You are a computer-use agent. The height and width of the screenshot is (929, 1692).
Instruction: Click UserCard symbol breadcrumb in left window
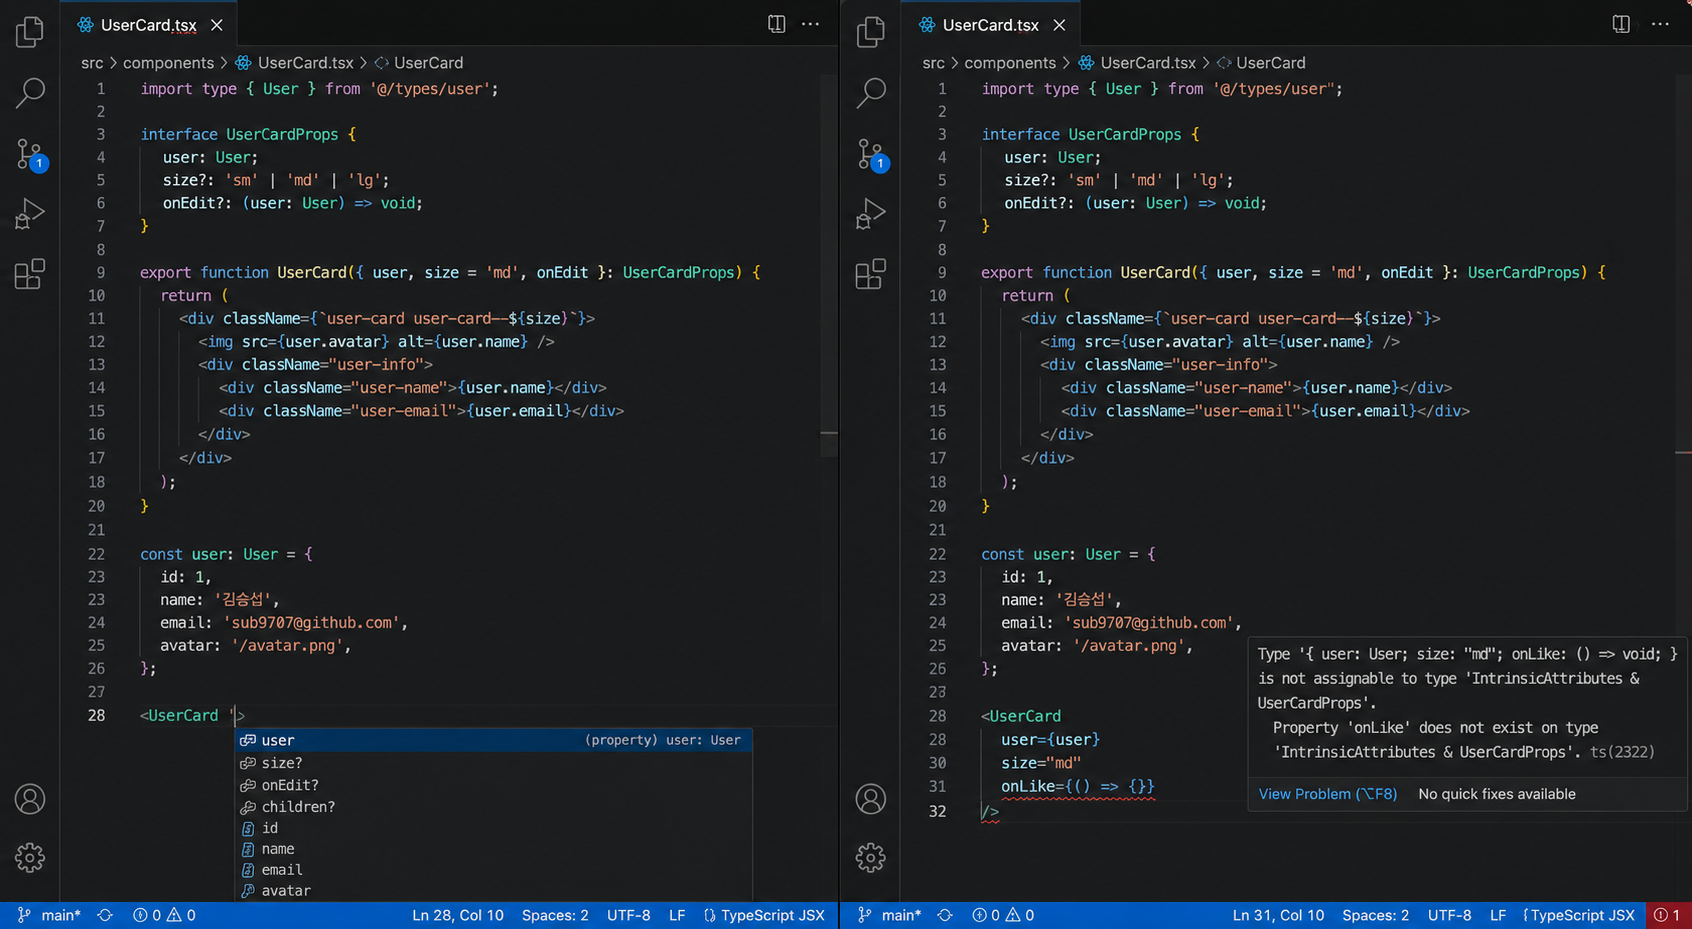pyautogui.click(x=419, y=63)
